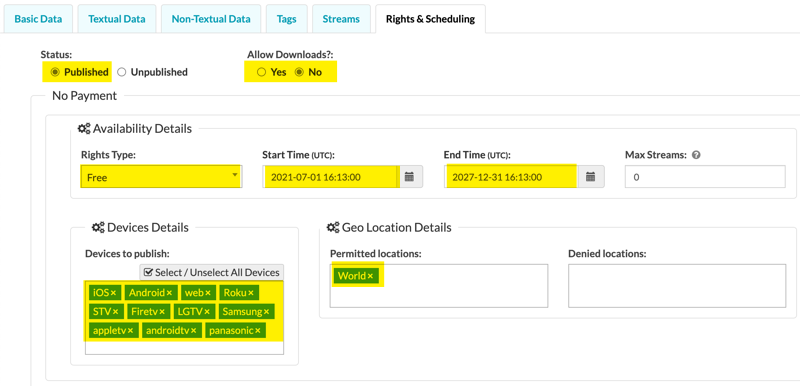Viewport: 800px width, 386px height.
Task: Go to the Tags tab
Action: [x=287, y=19]
